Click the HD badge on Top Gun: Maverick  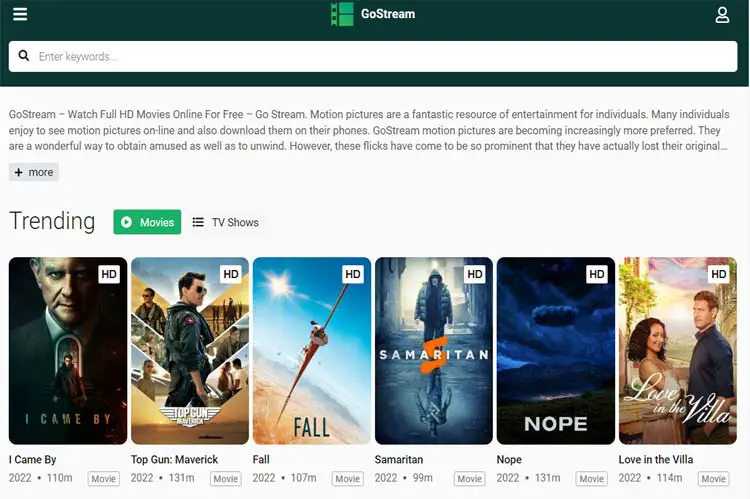point(231,274)
